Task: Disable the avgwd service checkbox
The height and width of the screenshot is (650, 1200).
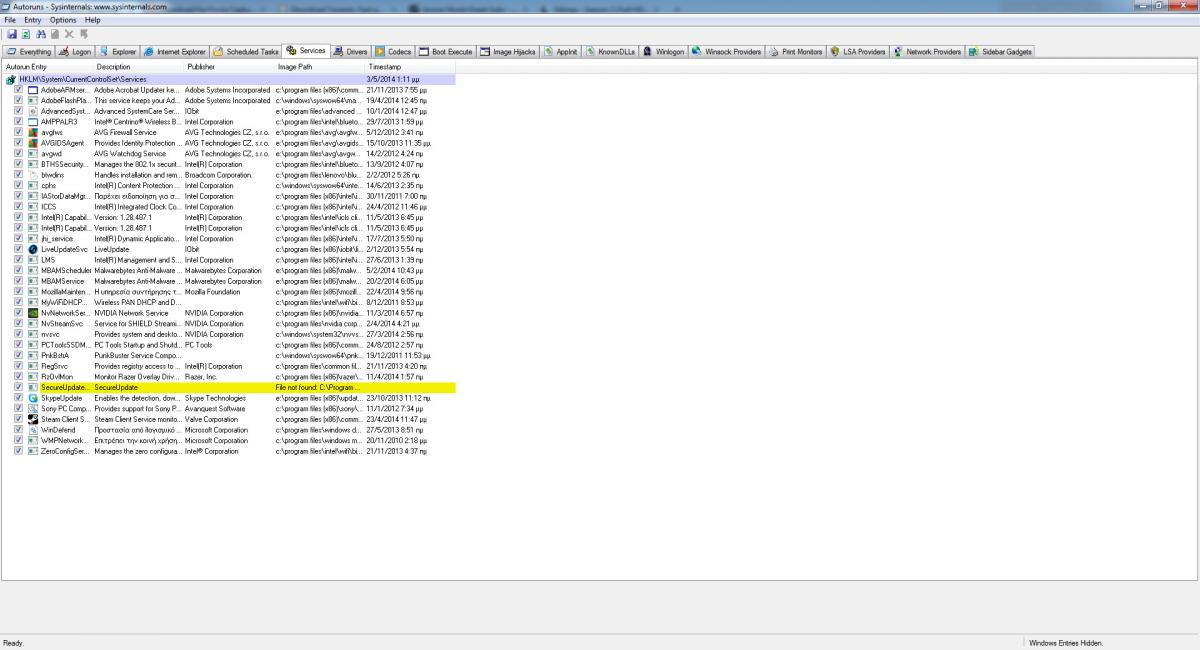Action: pyautogui.click(x=19, y=154)
